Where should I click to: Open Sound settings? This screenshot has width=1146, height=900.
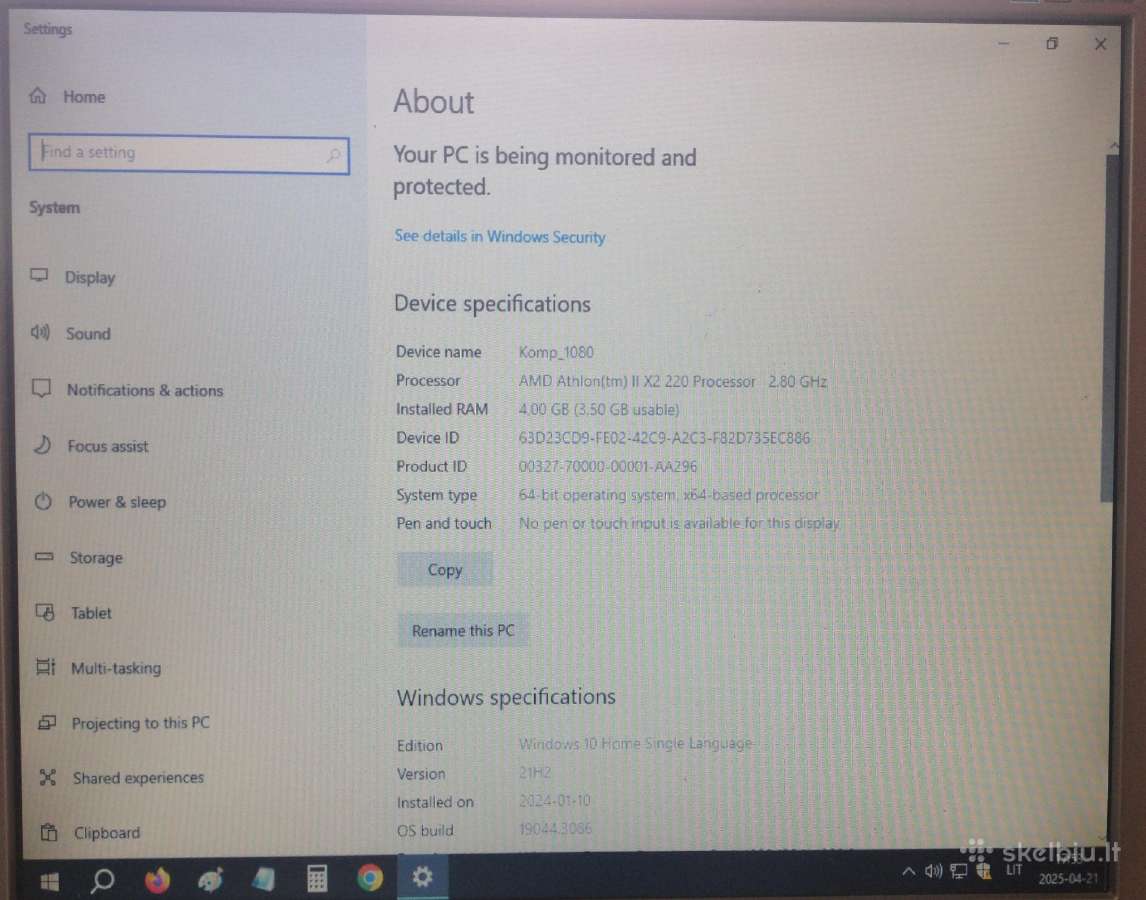tap(71, 333)
